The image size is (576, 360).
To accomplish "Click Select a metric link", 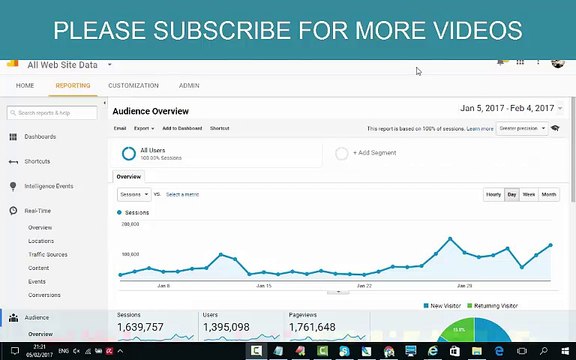I will coord(183,194).
